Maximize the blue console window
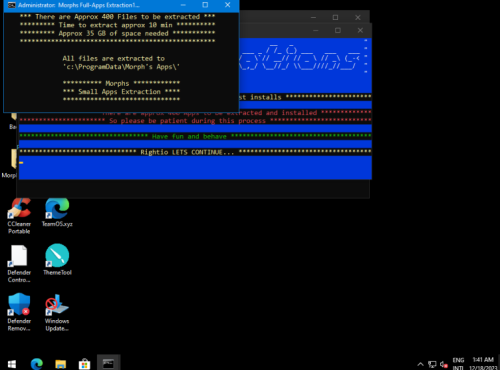The image size is (500, 370). coord(338,30)
